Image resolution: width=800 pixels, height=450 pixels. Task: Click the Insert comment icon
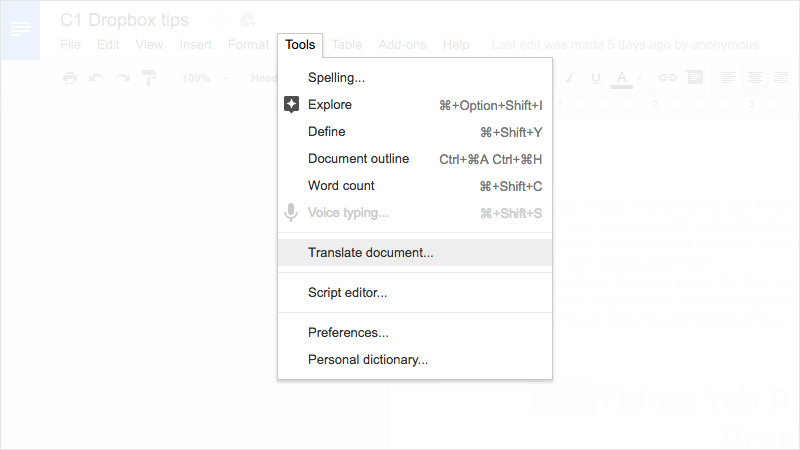click(x=694, y=77)
